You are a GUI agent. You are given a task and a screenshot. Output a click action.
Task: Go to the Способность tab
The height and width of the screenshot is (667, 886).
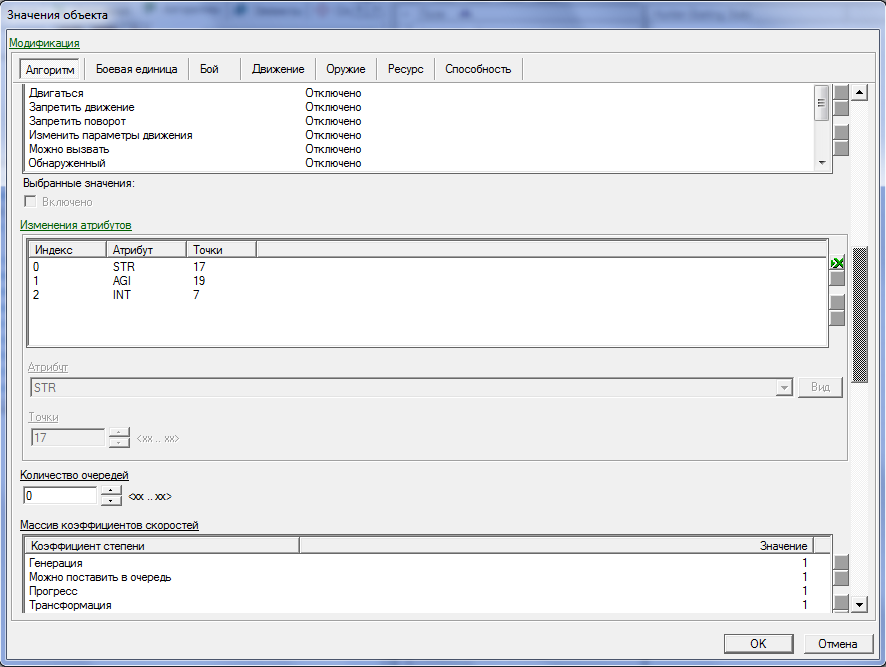[x=478, y=69]
